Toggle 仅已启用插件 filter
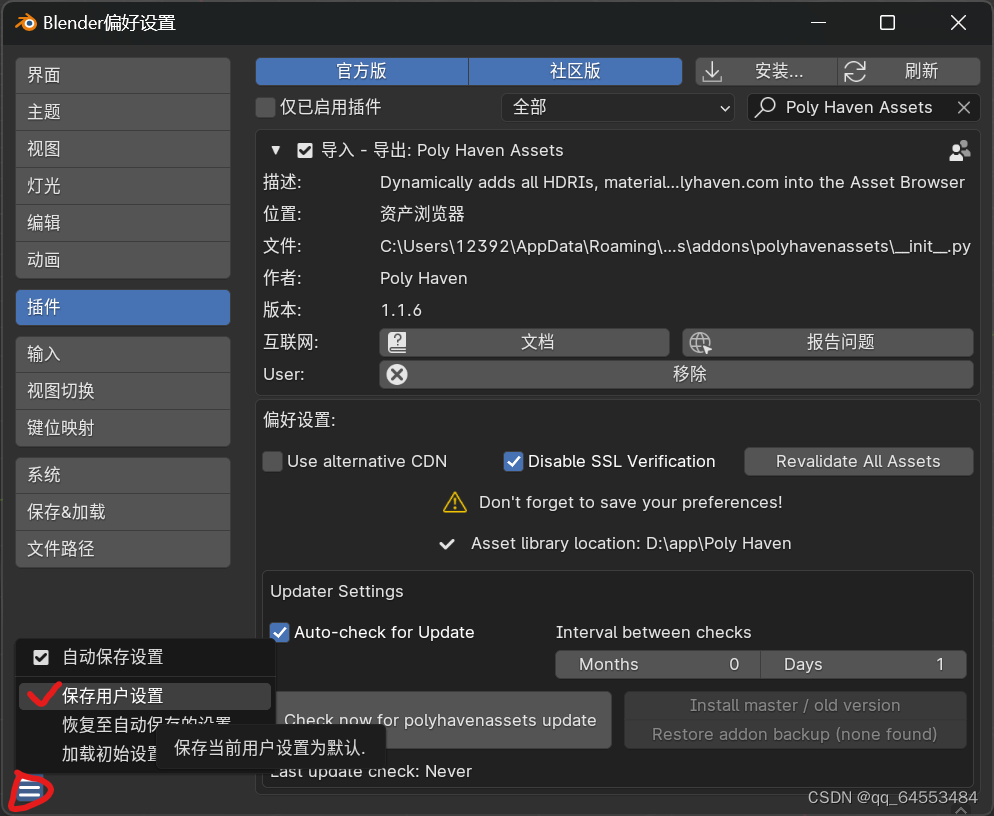994x816 pixels. (x=265, y=107)
